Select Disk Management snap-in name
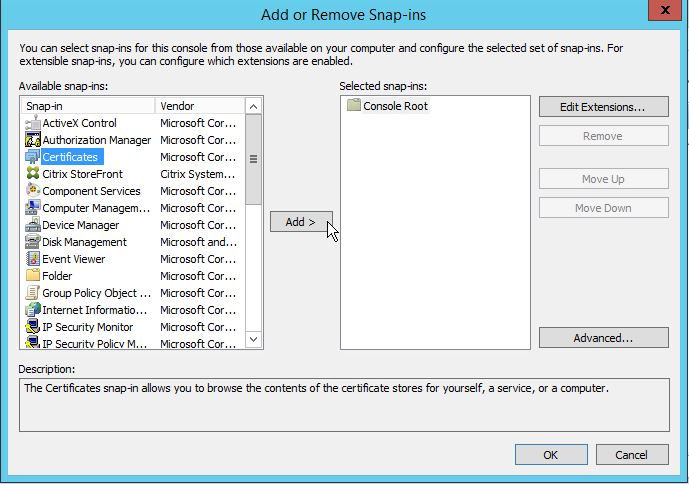Viewport: 689px width, 484px height. pos(84,242)
